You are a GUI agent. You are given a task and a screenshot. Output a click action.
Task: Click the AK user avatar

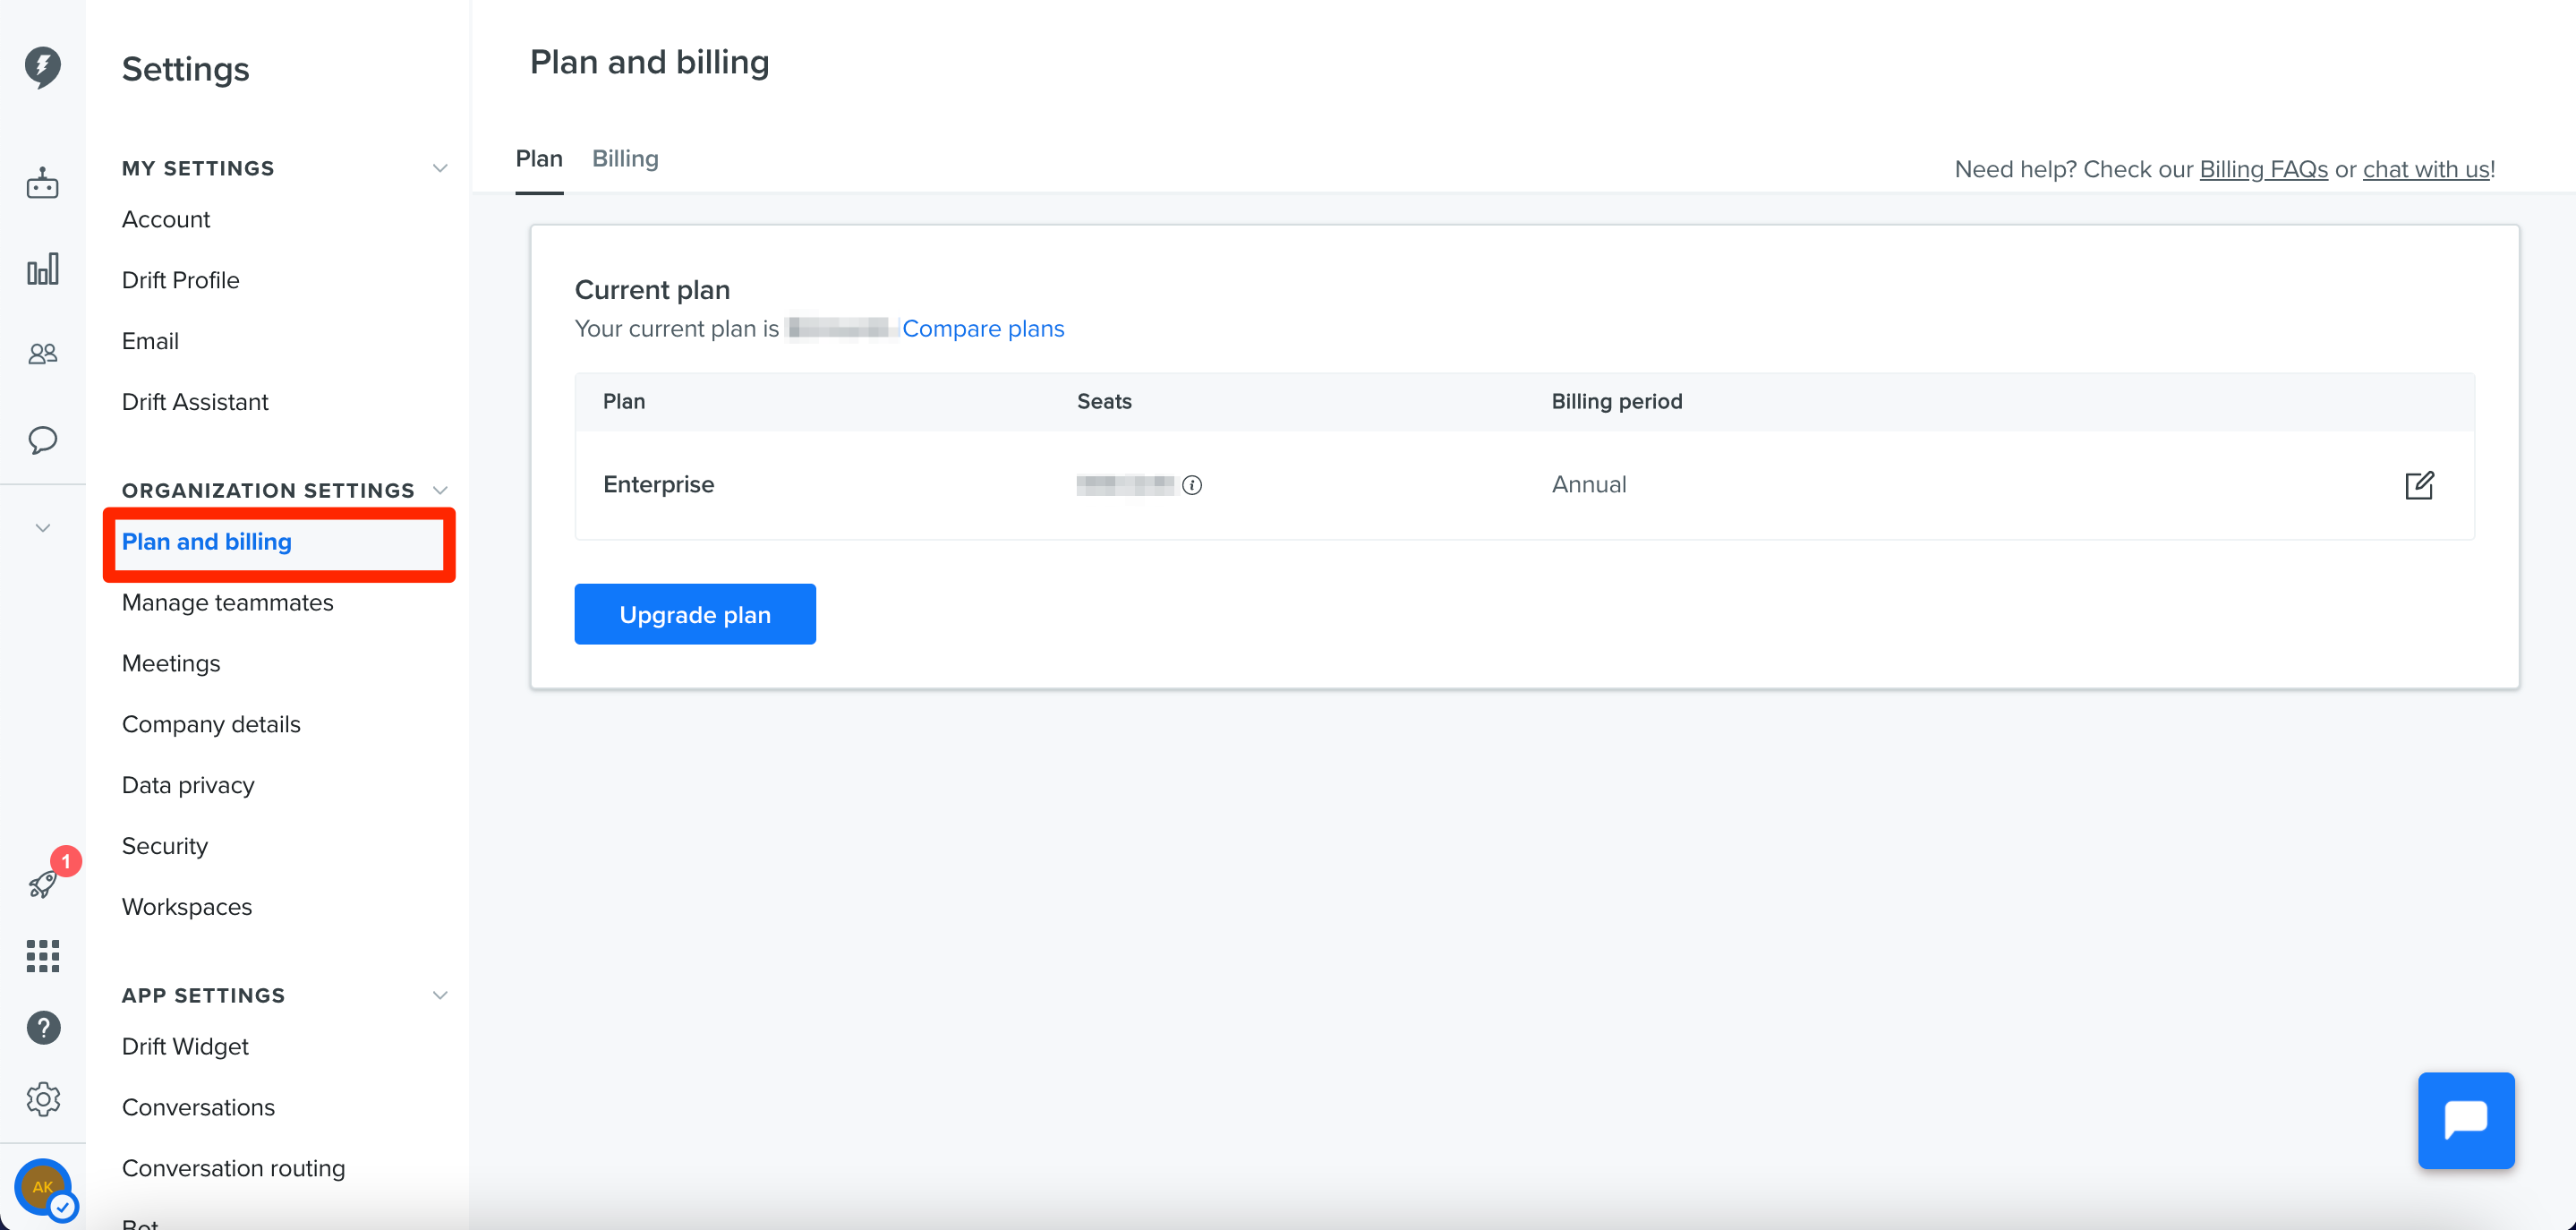[x=43, y=1187]
